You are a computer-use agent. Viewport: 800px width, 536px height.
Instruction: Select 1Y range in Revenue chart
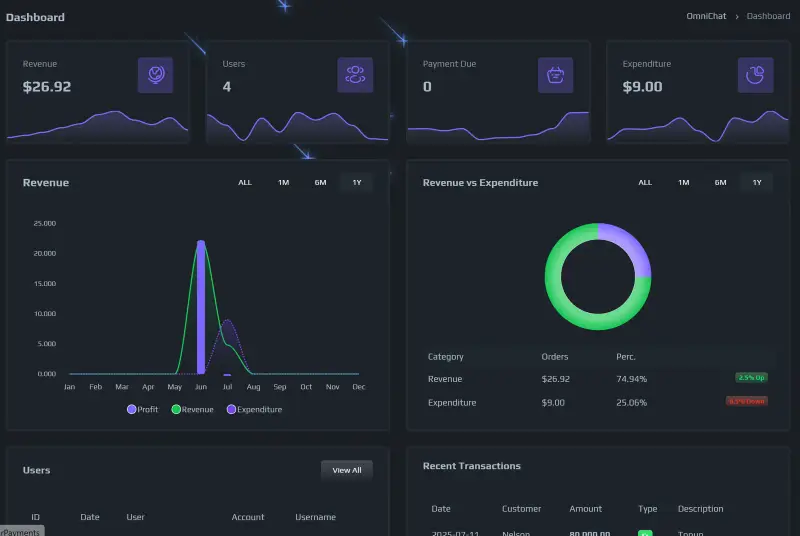pos(357,183)
